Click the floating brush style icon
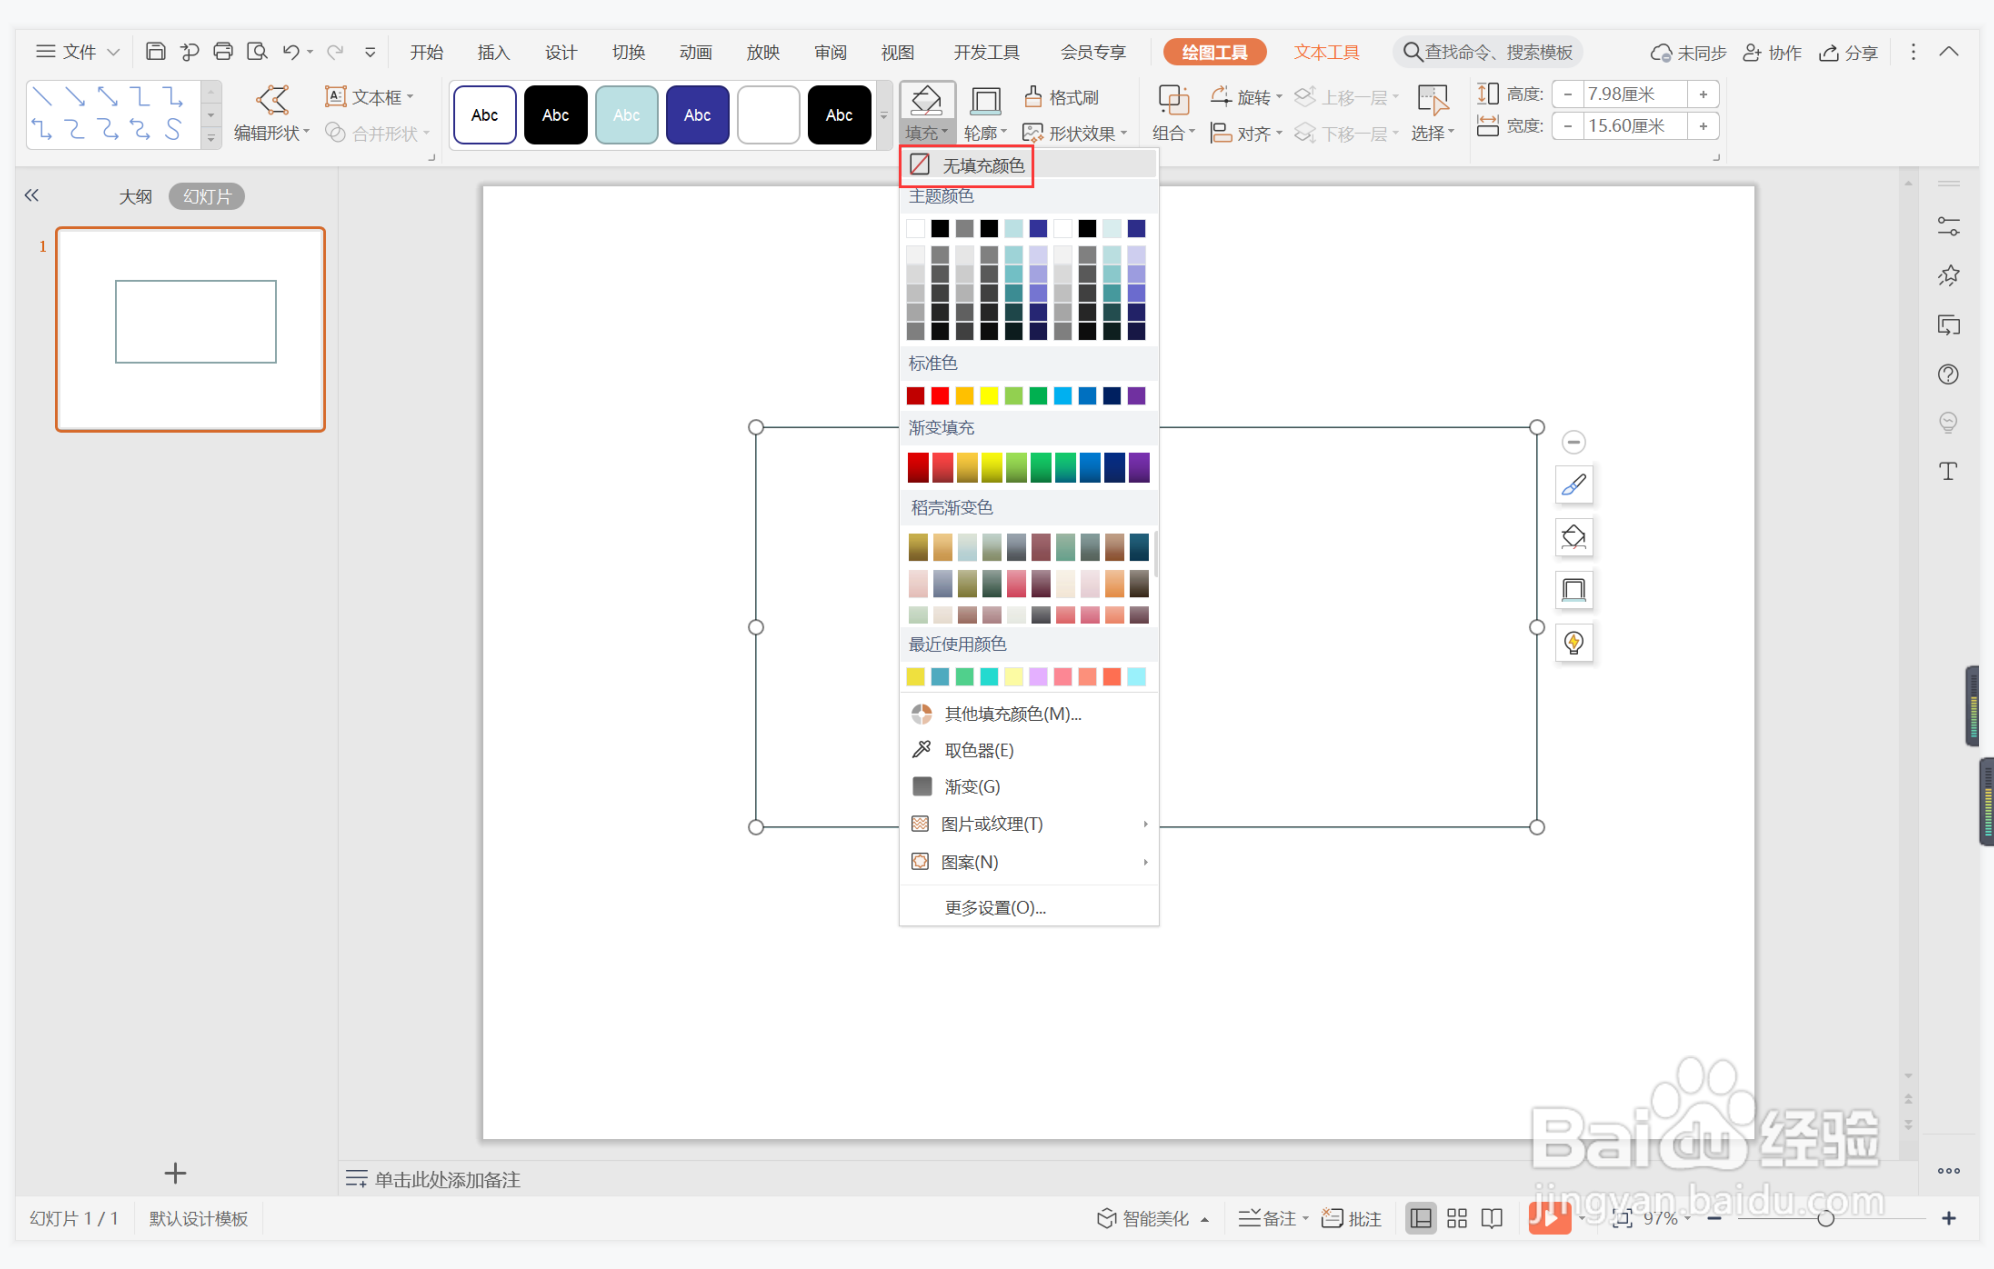Viewport: 1994px width, 1269px height. point(1573,486)
